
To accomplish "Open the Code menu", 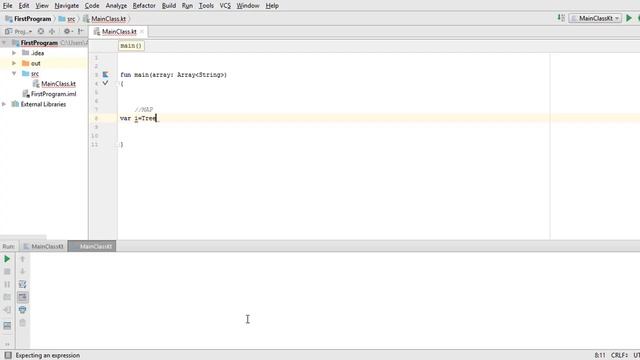I will (x=92, y=6).
